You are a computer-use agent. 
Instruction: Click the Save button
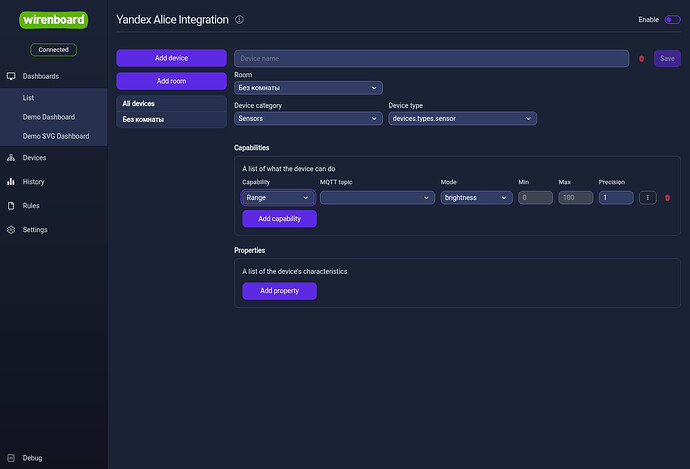[667, 59]
